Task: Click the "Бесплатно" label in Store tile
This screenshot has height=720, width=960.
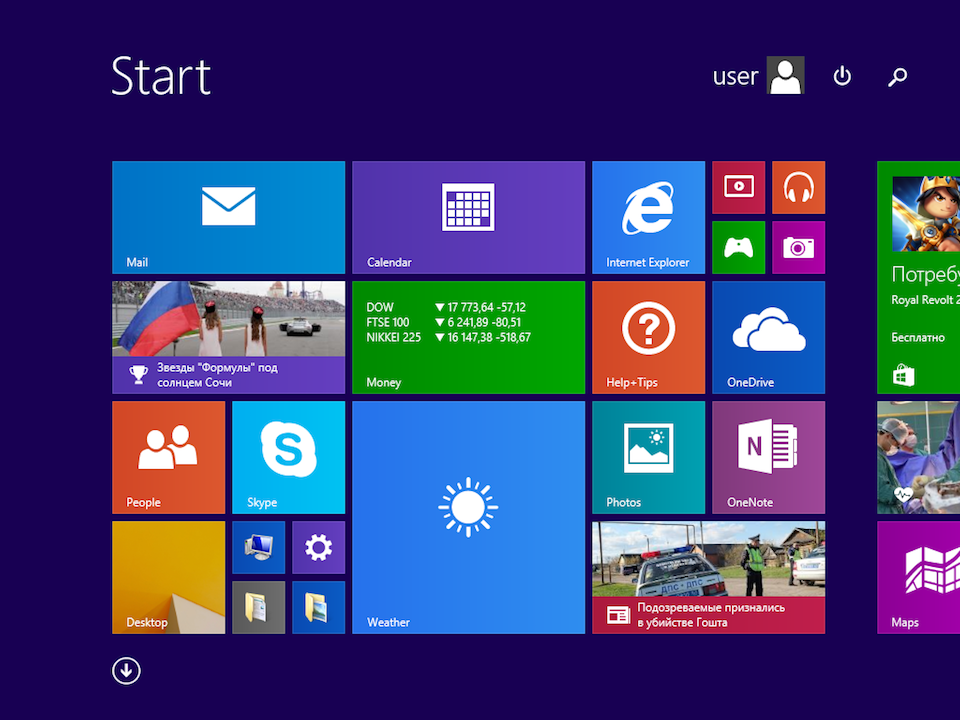Action: [918, 337]
